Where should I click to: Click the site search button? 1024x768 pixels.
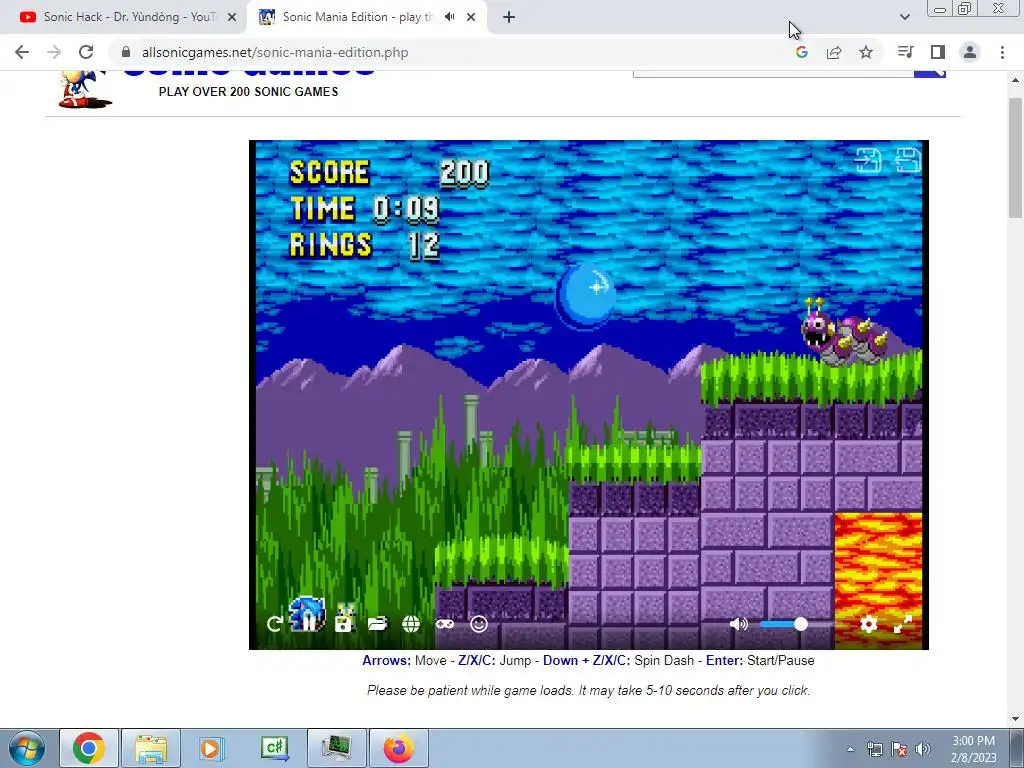pyautogui.click(x=930, y=73)
